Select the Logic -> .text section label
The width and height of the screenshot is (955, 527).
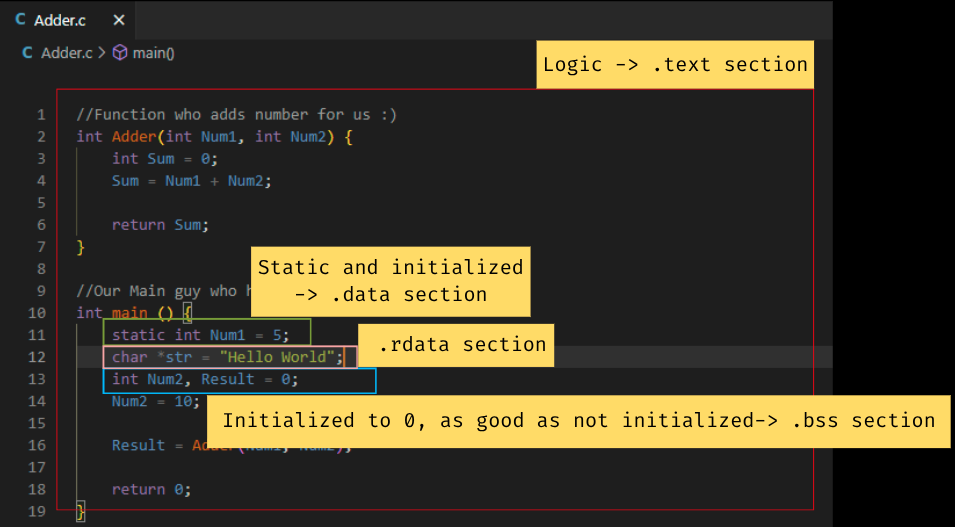click(675, 65)
